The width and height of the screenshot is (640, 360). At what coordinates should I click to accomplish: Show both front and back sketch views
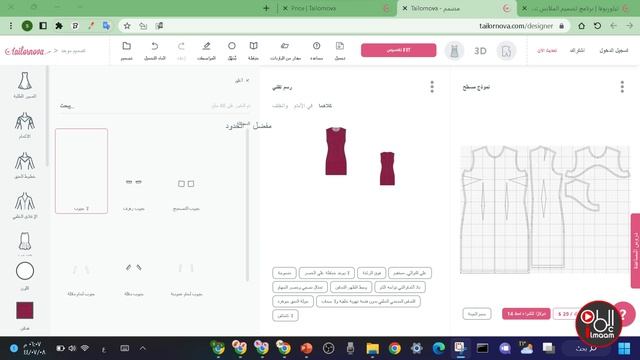tap(325, 106)
